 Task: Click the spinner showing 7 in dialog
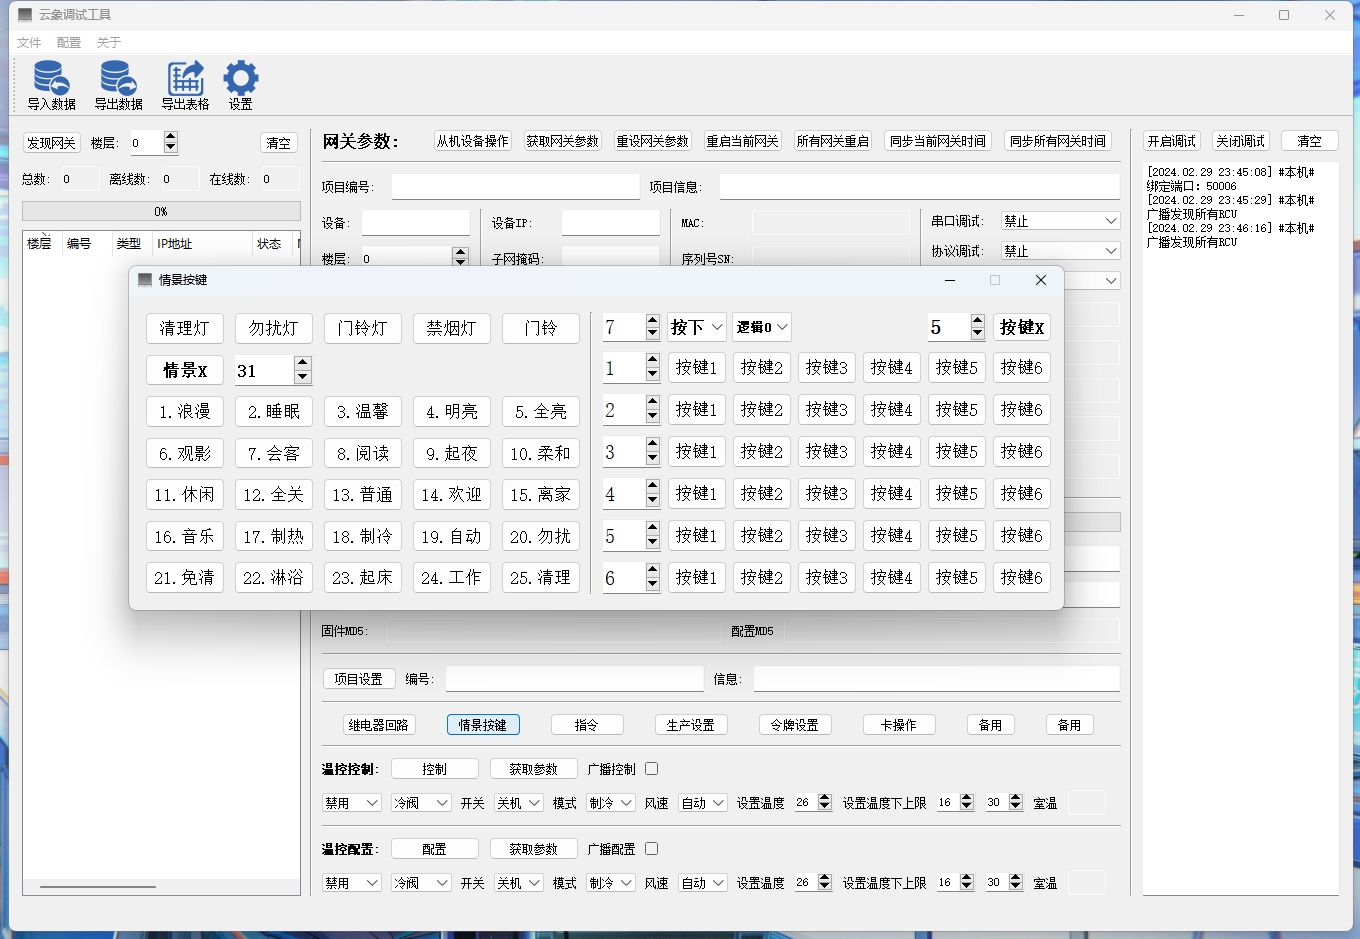pyautogui.click(x=631, y=327)
